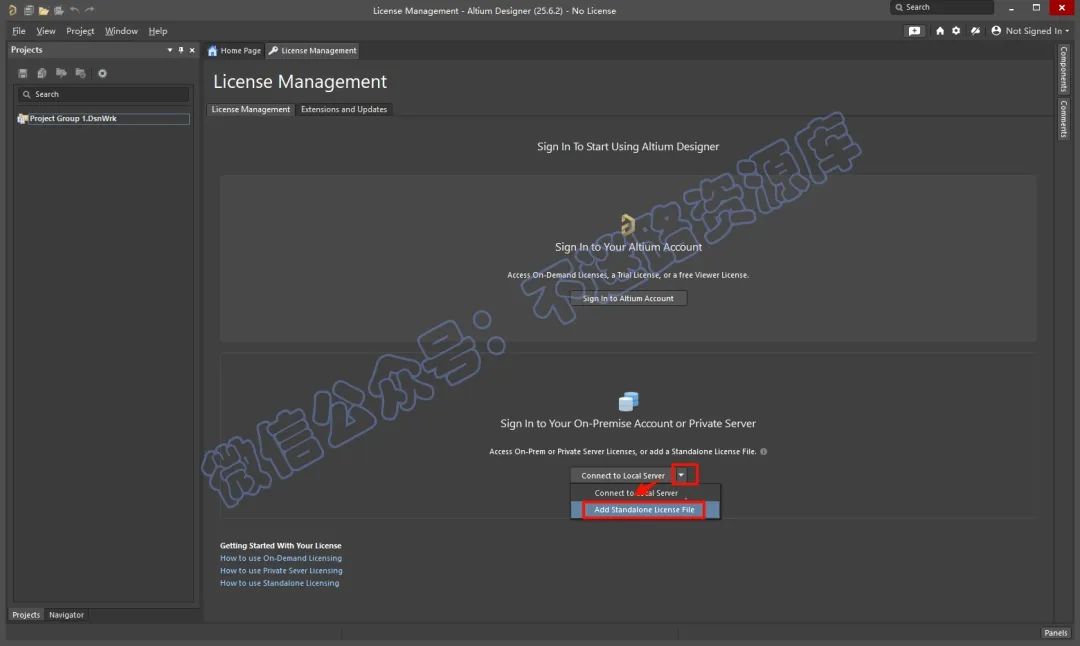The width and height of the screenshot is (1080, 646).
Task: Click the feedback speech bubble icon
Action: tap(914, 31)
